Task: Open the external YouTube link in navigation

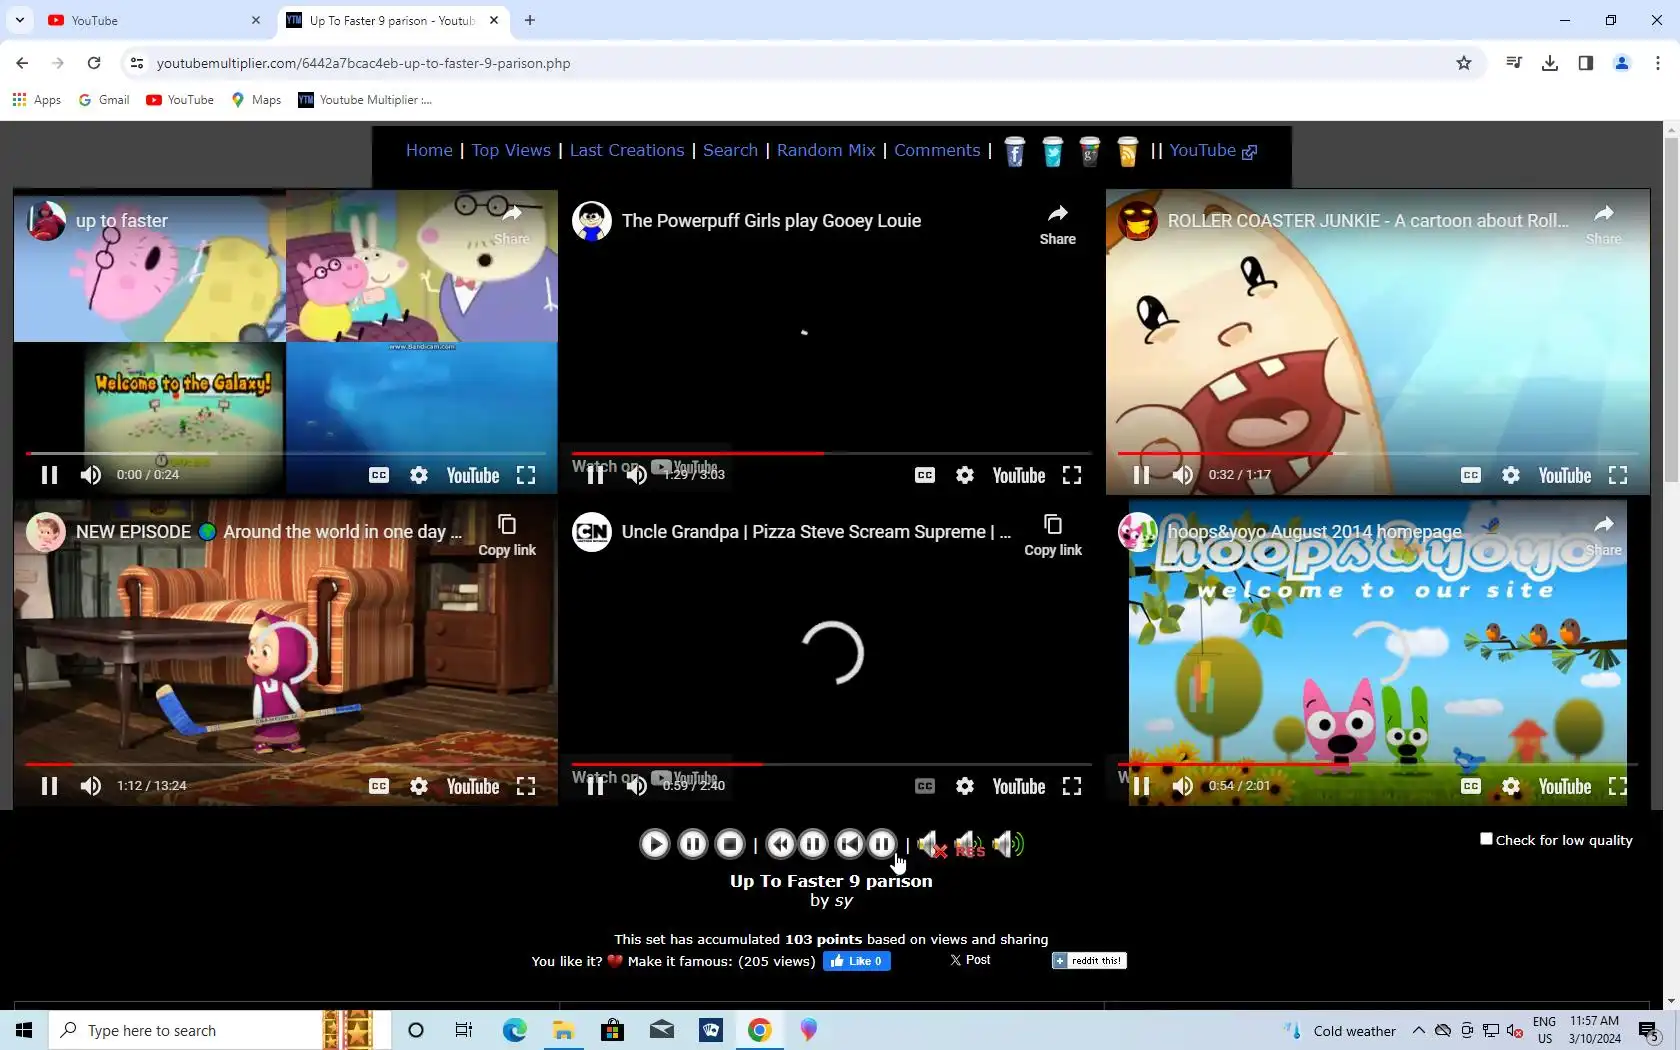Action: (x=1213, y=150)
